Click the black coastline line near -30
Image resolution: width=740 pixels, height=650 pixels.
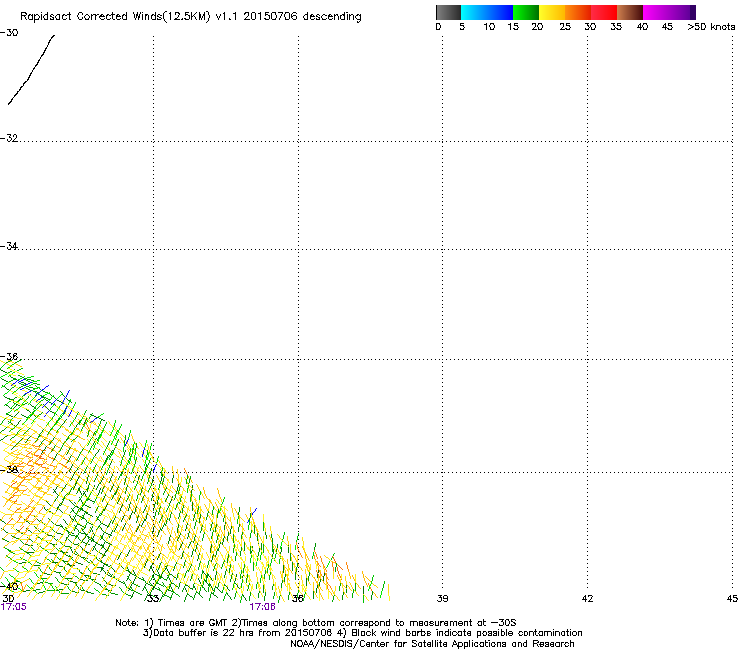point(32,69)
